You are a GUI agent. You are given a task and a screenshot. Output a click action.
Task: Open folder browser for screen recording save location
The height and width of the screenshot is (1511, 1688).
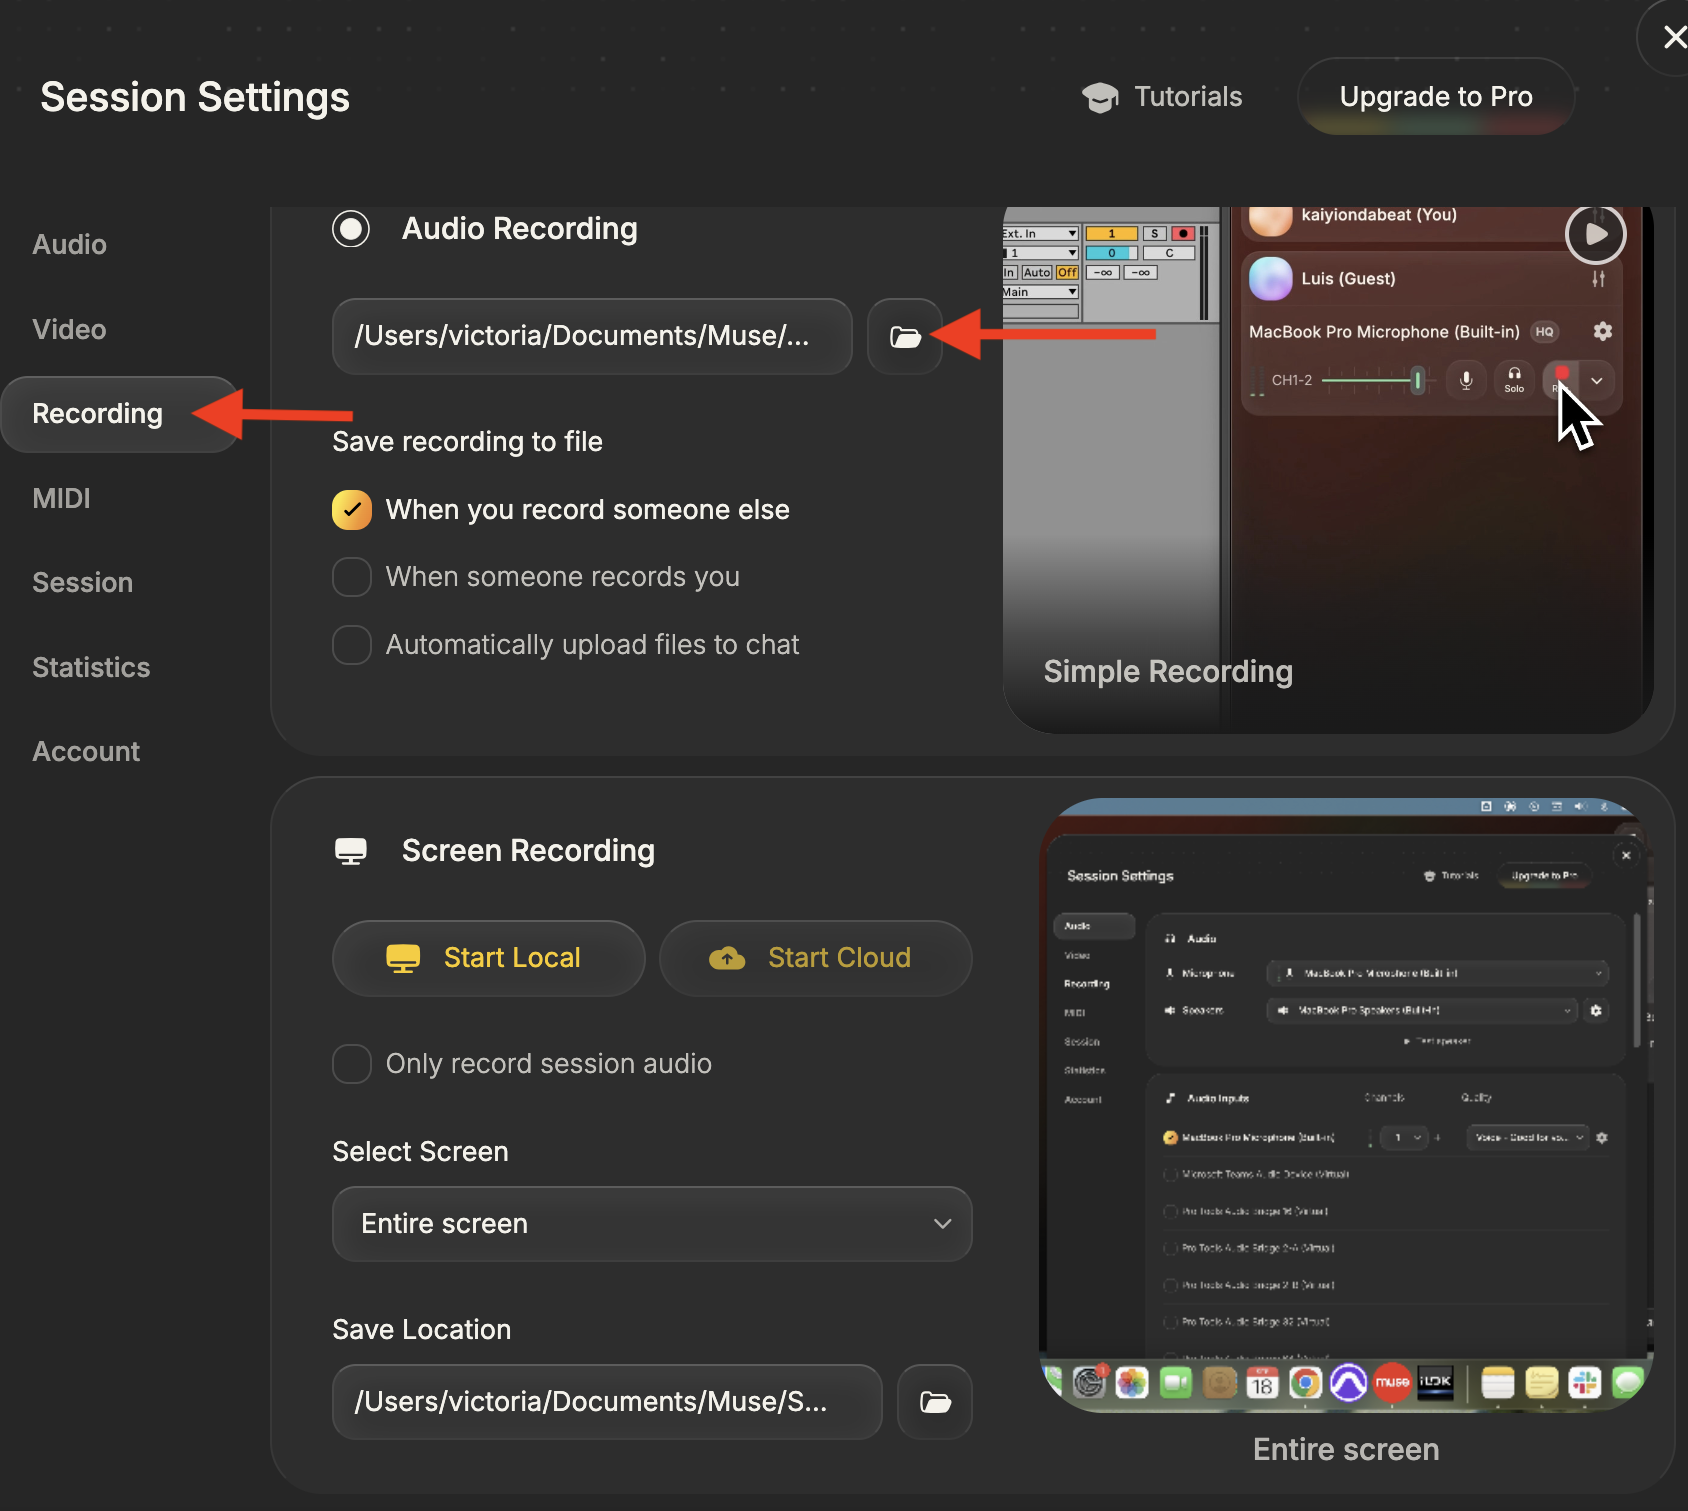(x=933, y=1401)
